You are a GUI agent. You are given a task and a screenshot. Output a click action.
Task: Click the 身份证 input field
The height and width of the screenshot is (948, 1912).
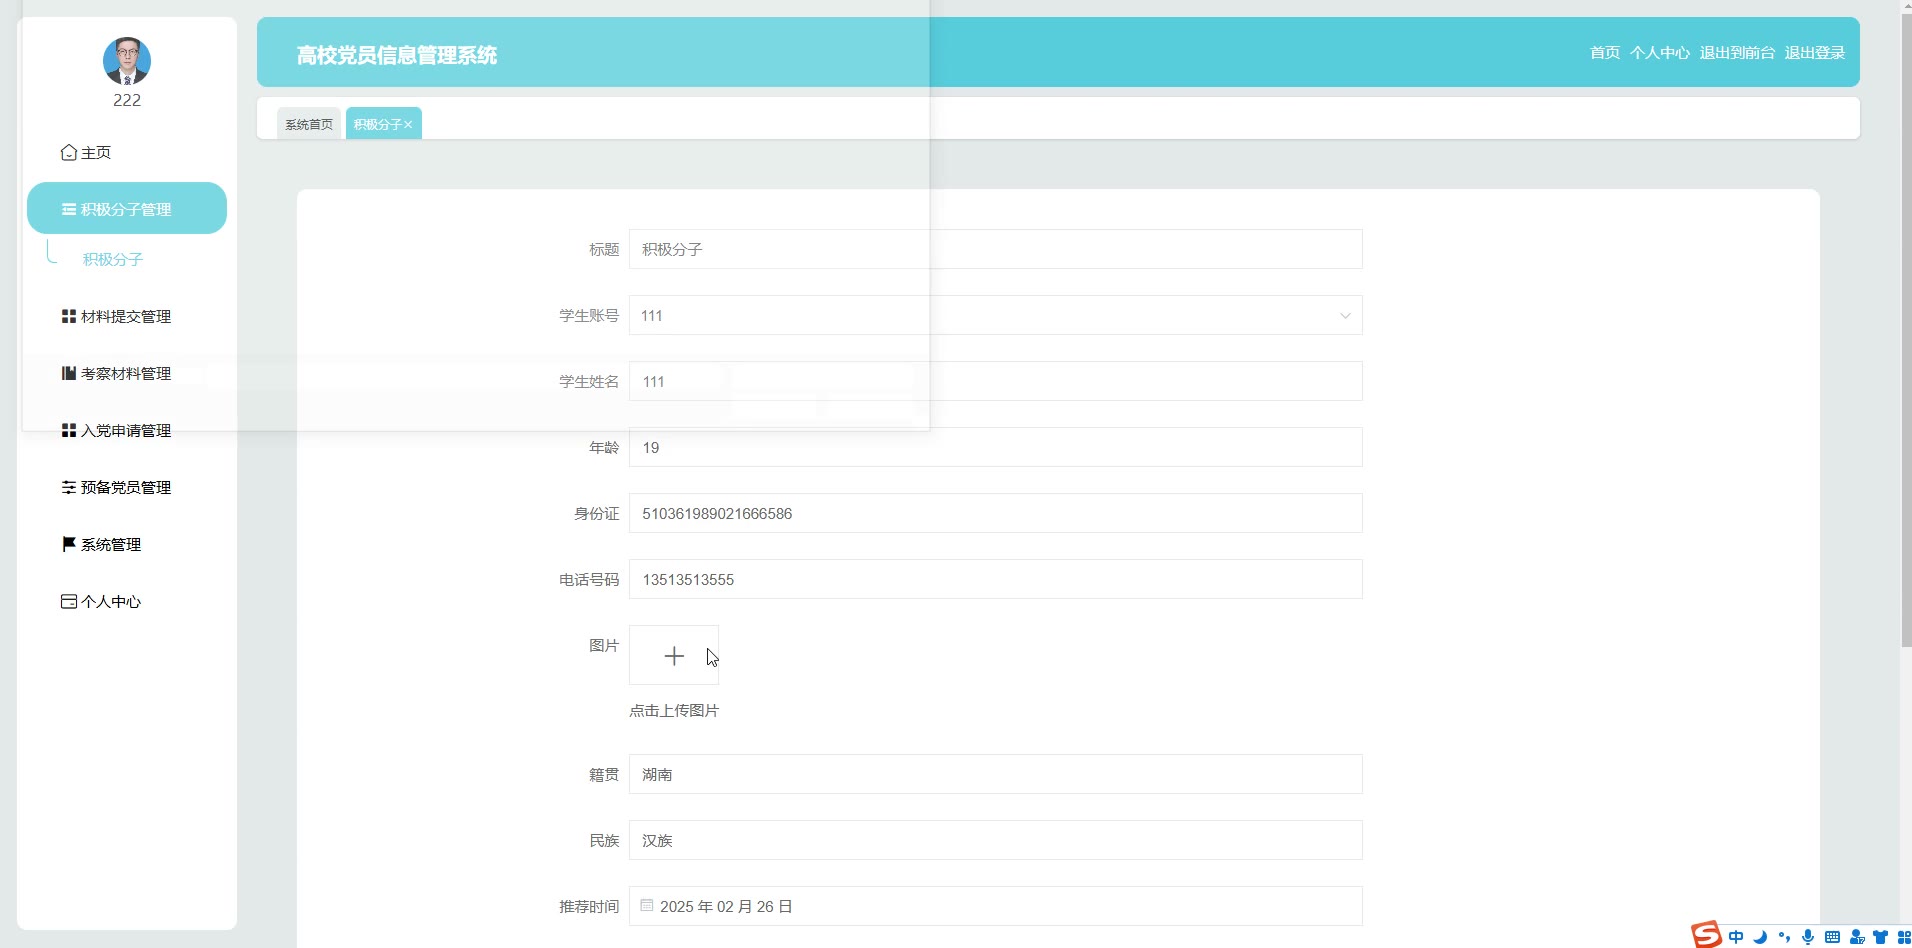coord(995,513)
